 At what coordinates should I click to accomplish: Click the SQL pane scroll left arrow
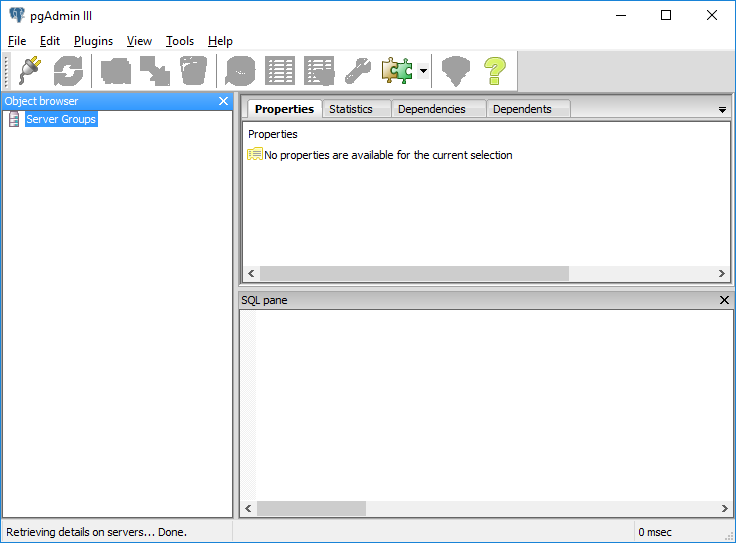pos(248,508)
